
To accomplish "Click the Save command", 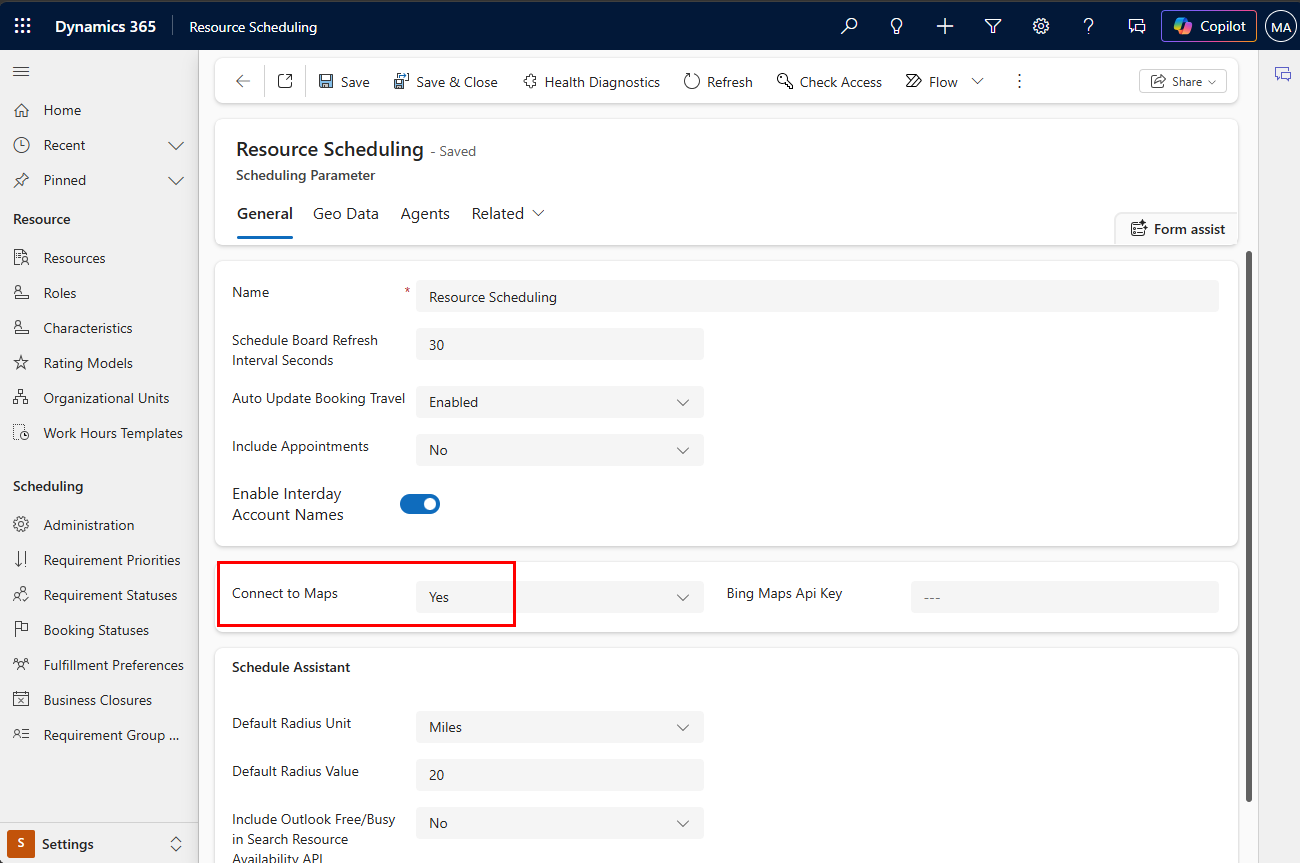I will (x=344, y=82).
